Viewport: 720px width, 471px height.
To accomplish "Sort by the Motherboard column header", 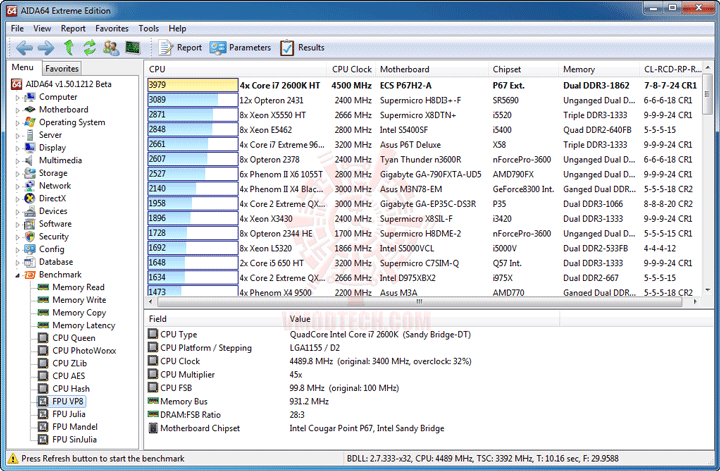I will 432,69.
